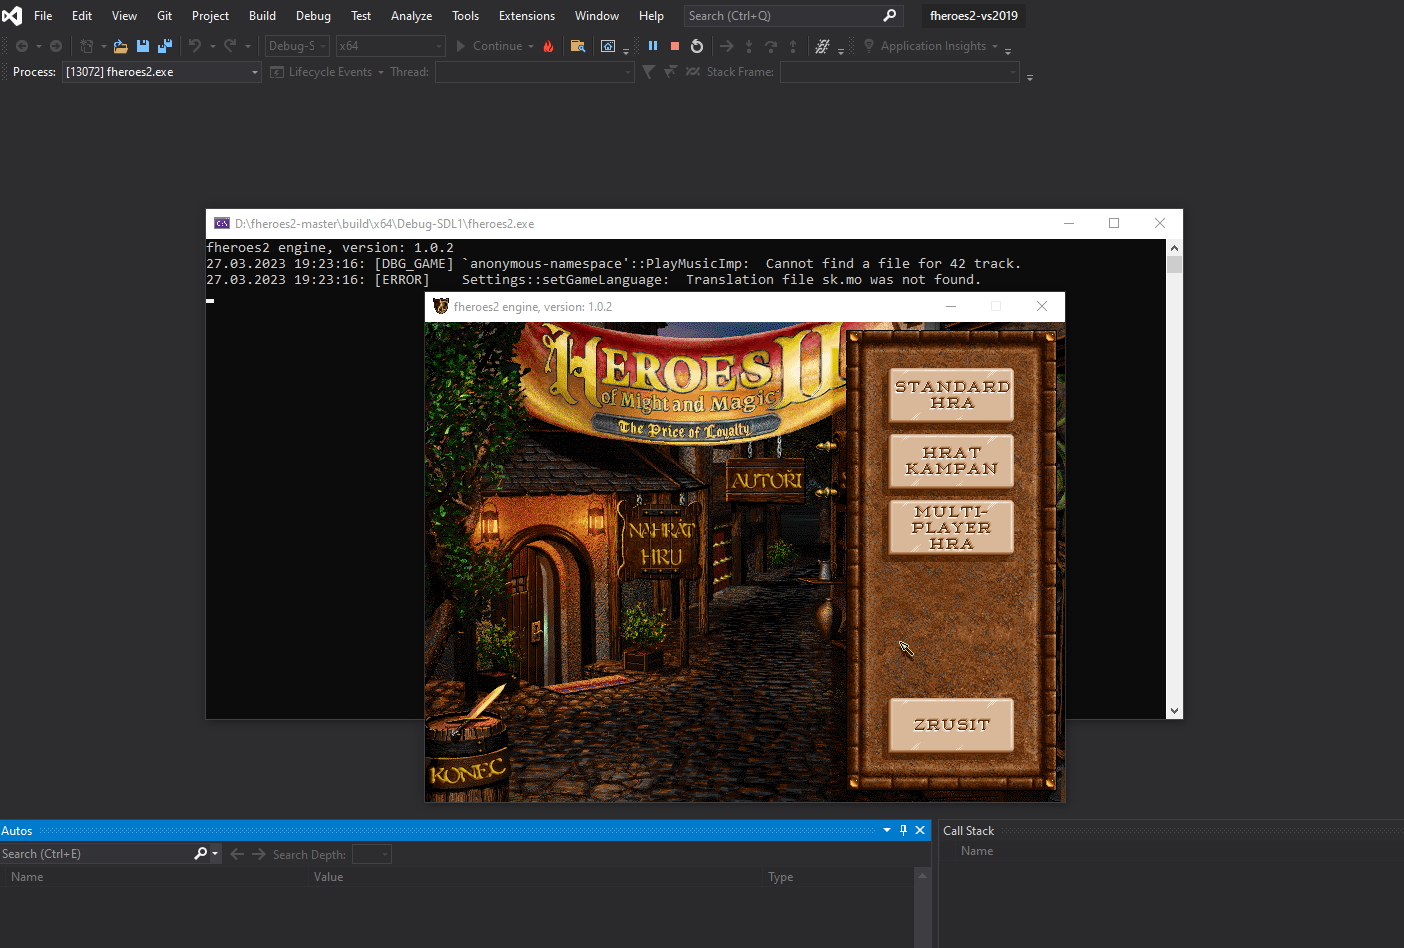This screenshot has height=948, width=1404.
Task: Click the Show Diagnostic Tools icon
Action: tap(607, 45)
